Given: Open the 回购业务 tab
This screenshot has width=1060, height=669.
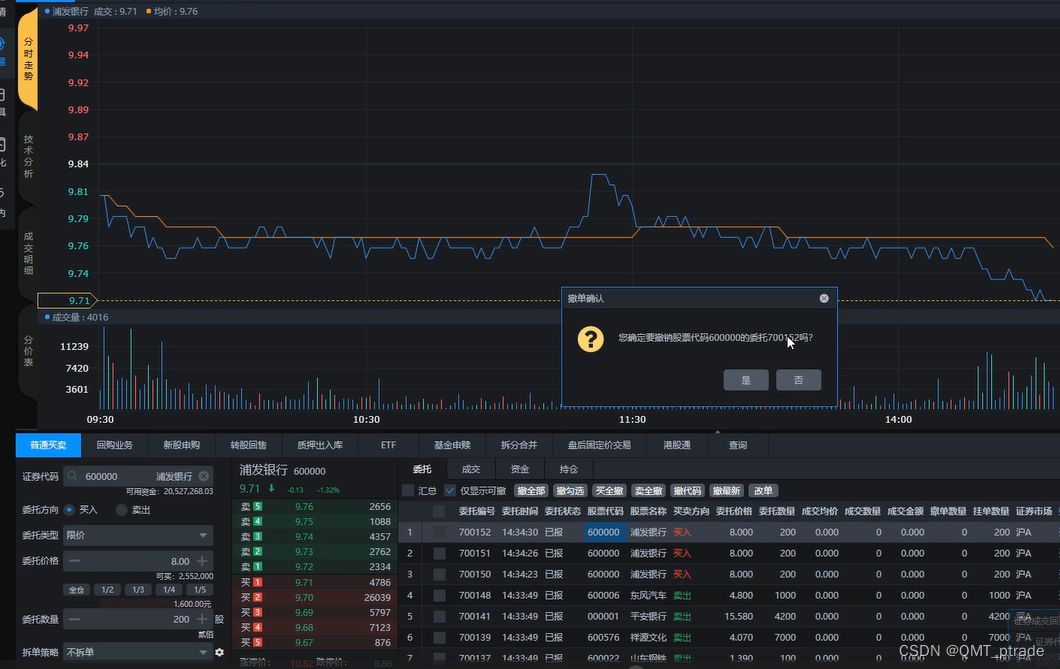Looking at the screenshot, I should click(x=114, y=445).
